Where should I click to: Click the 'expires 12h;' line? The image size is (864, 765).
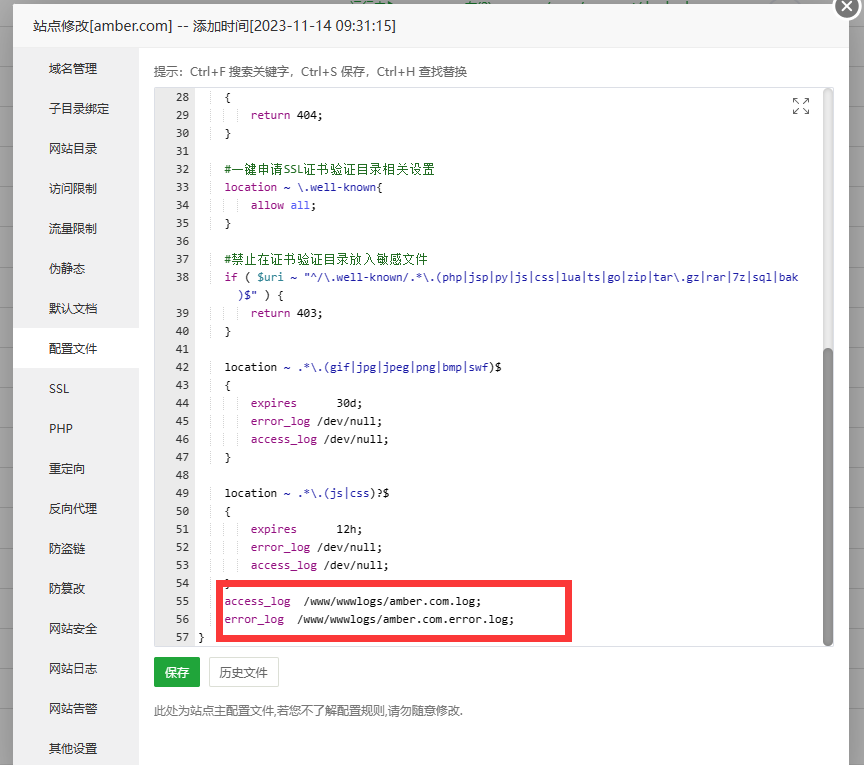306,529
